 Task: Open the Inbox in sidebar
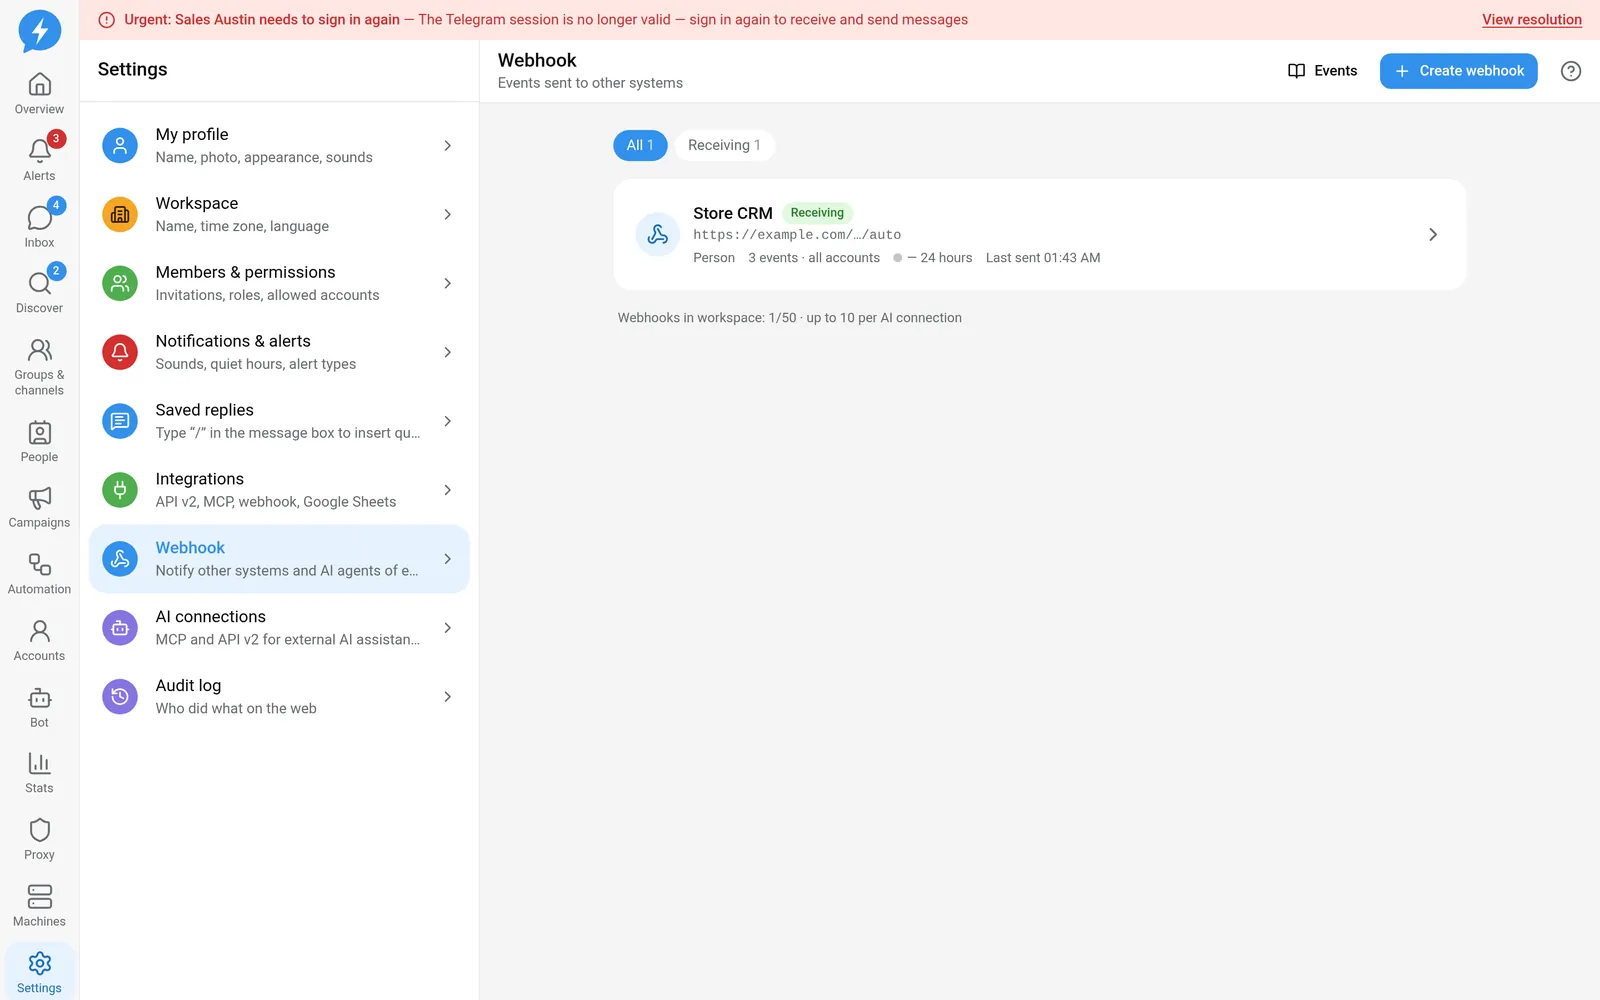[x=39, y=227]
